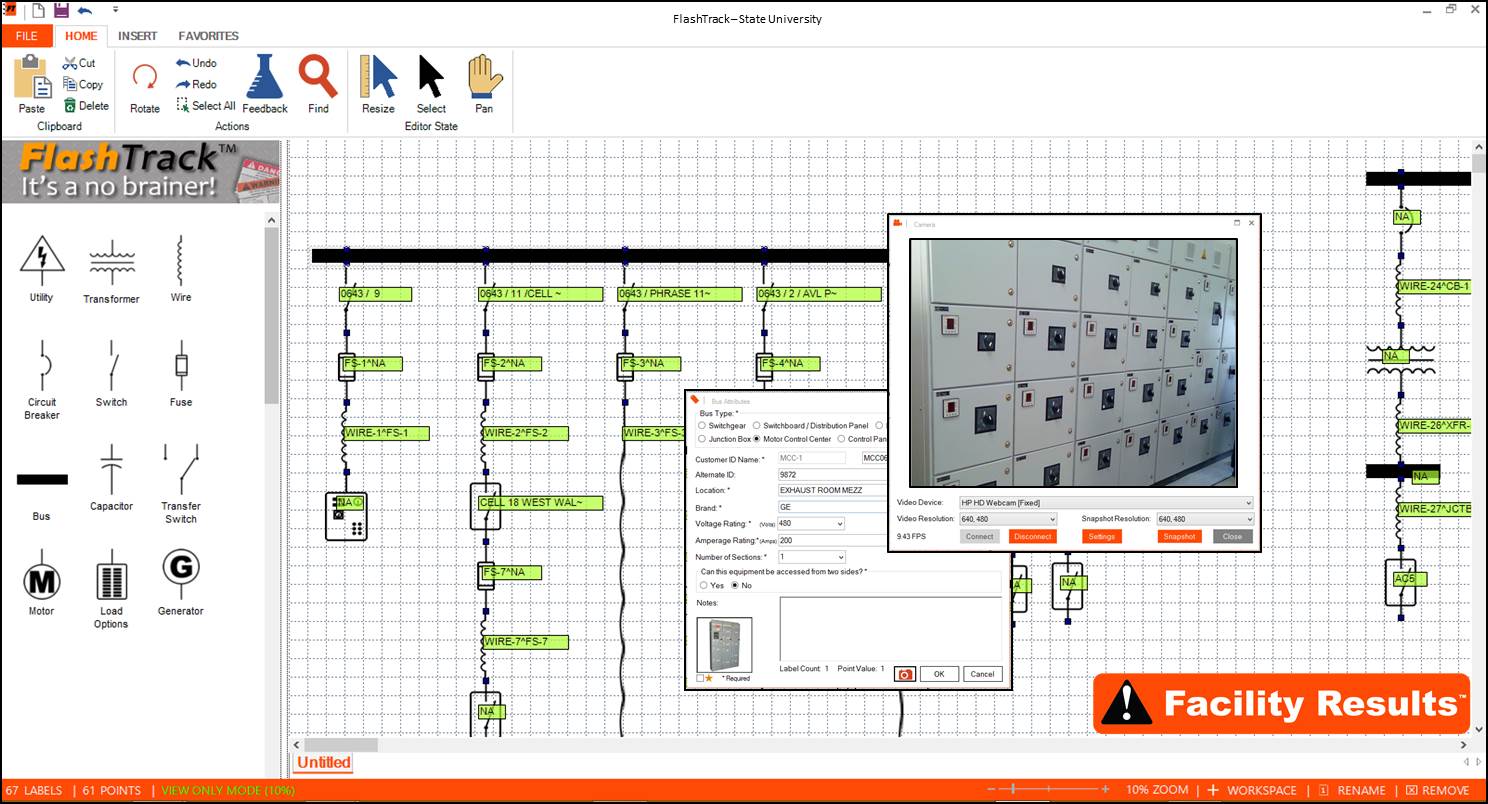1488x804 pixels.
Task: Select the Switchgear bus type radio button
Action: tap(702, 426)
